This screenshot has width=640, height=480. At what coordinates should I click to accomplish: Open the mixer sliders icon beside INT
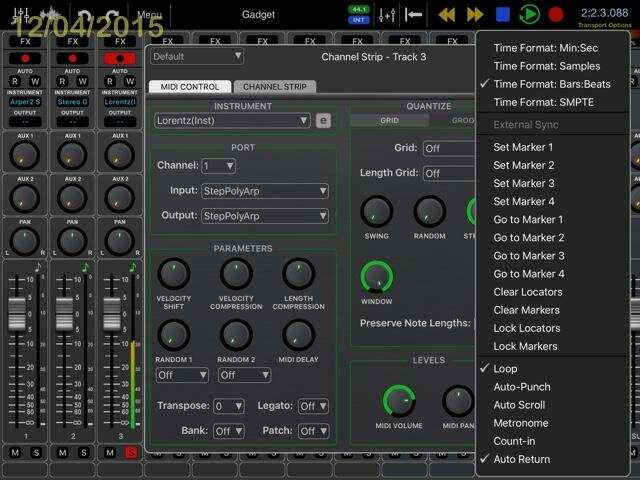tap(387, 15)
